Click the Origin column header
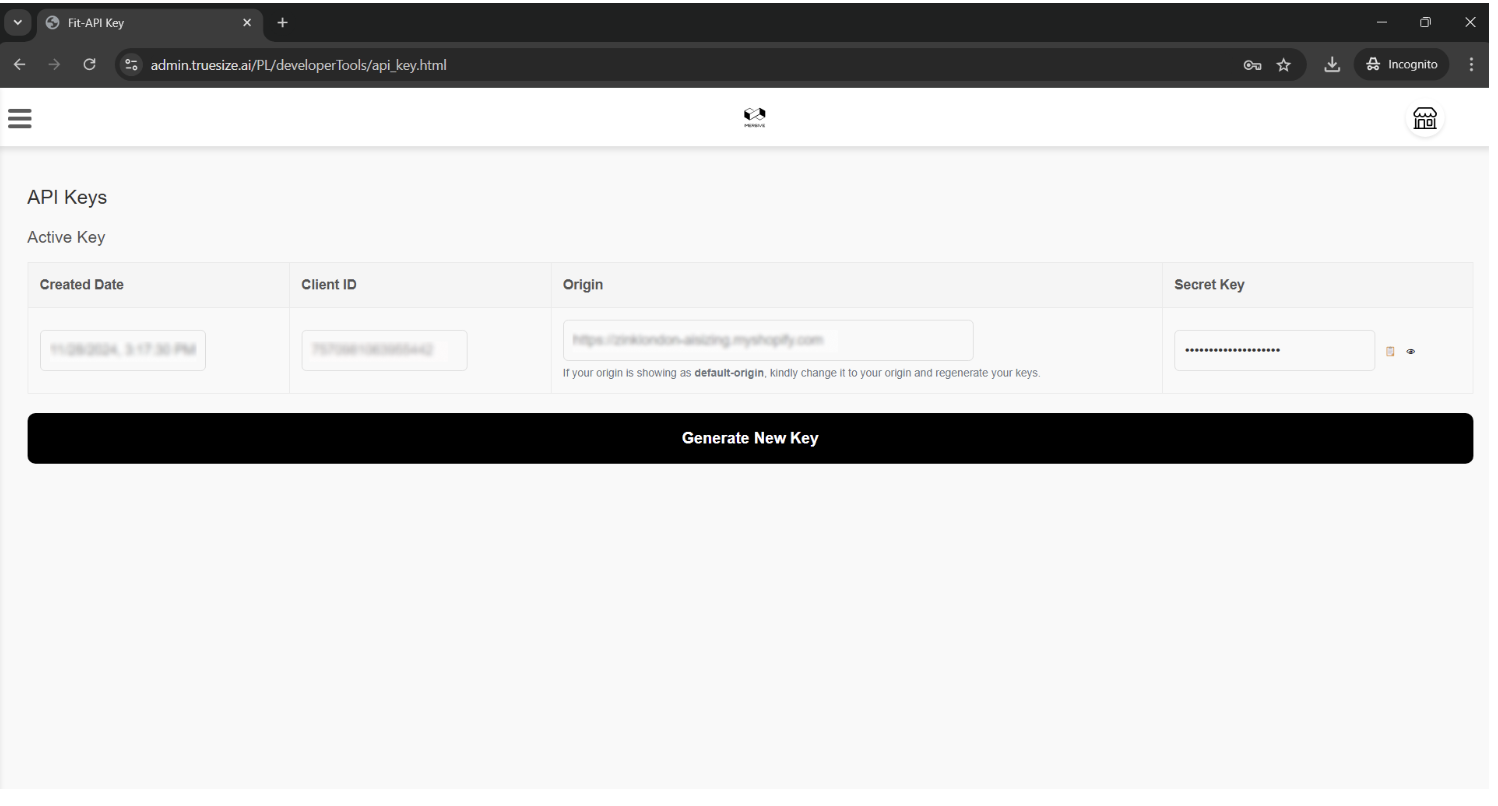1498x806 pixels. point(583,285)
